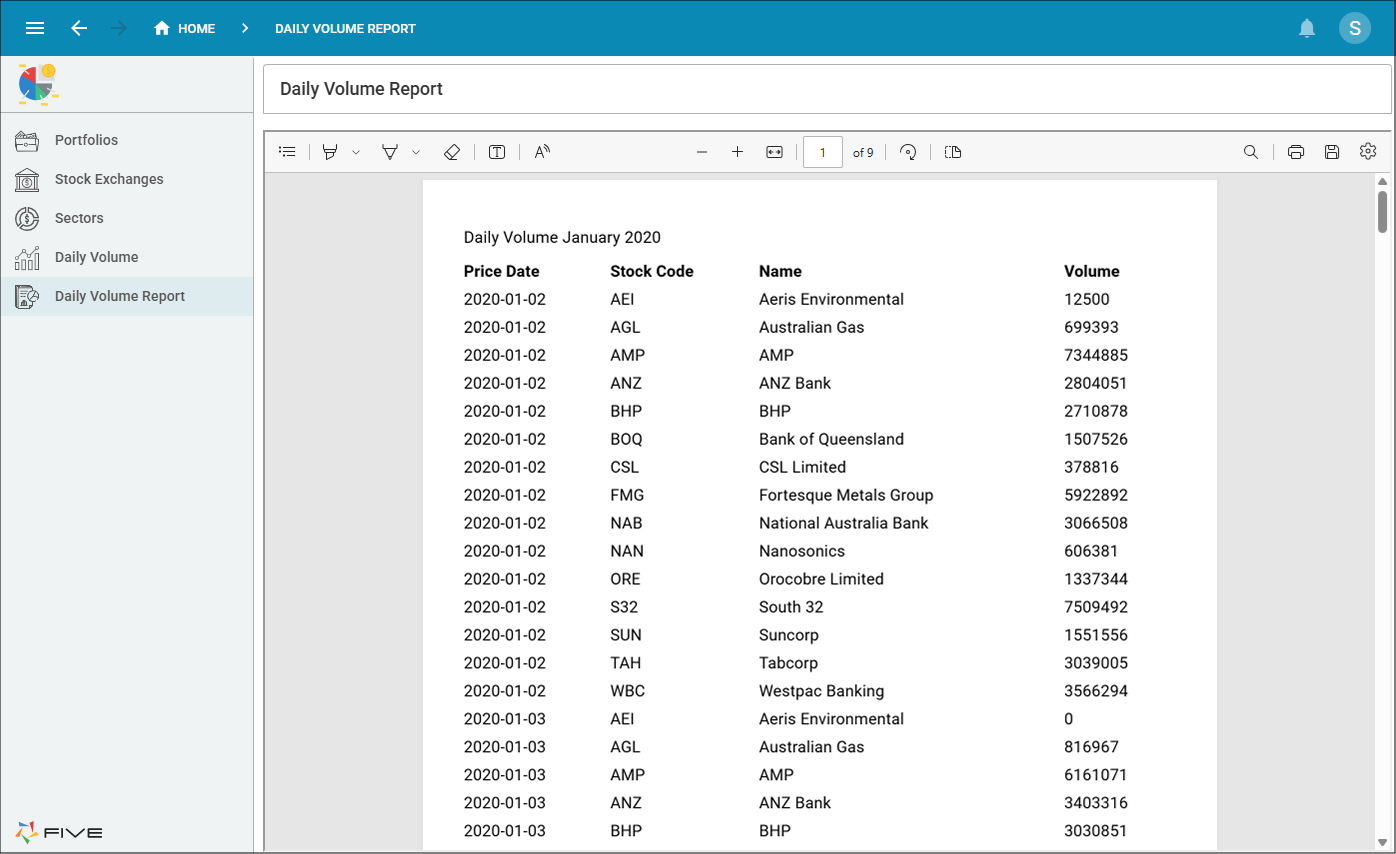Image resolution: width=1396 pixels, height=854 pixels.
Task: Open Stock Exchanges in the sidebar
Action: [x=127, y=179]
